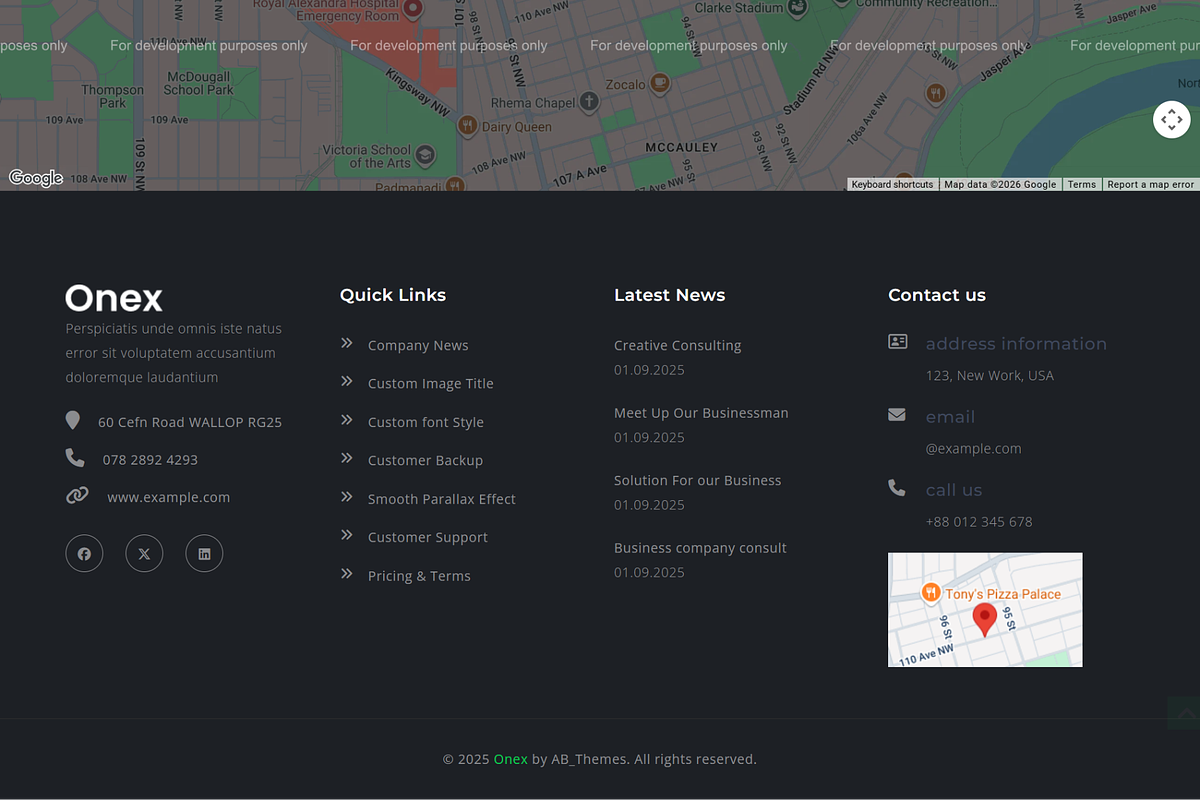Click the @example.com email text
Screen dimensions: 1200x800
pos(974,449)
